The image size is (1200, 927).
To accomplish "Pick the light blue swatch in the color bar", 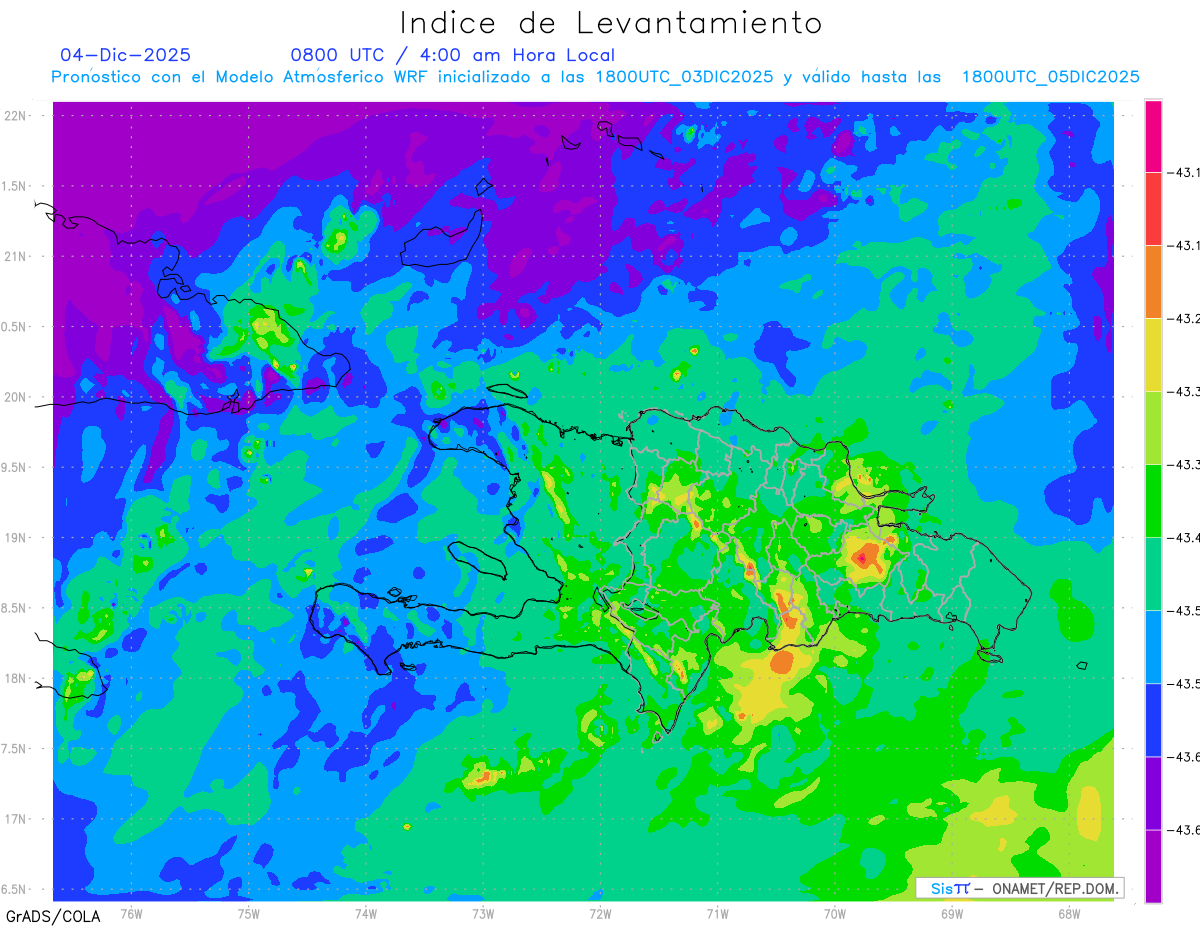I will coord(1153,647).
